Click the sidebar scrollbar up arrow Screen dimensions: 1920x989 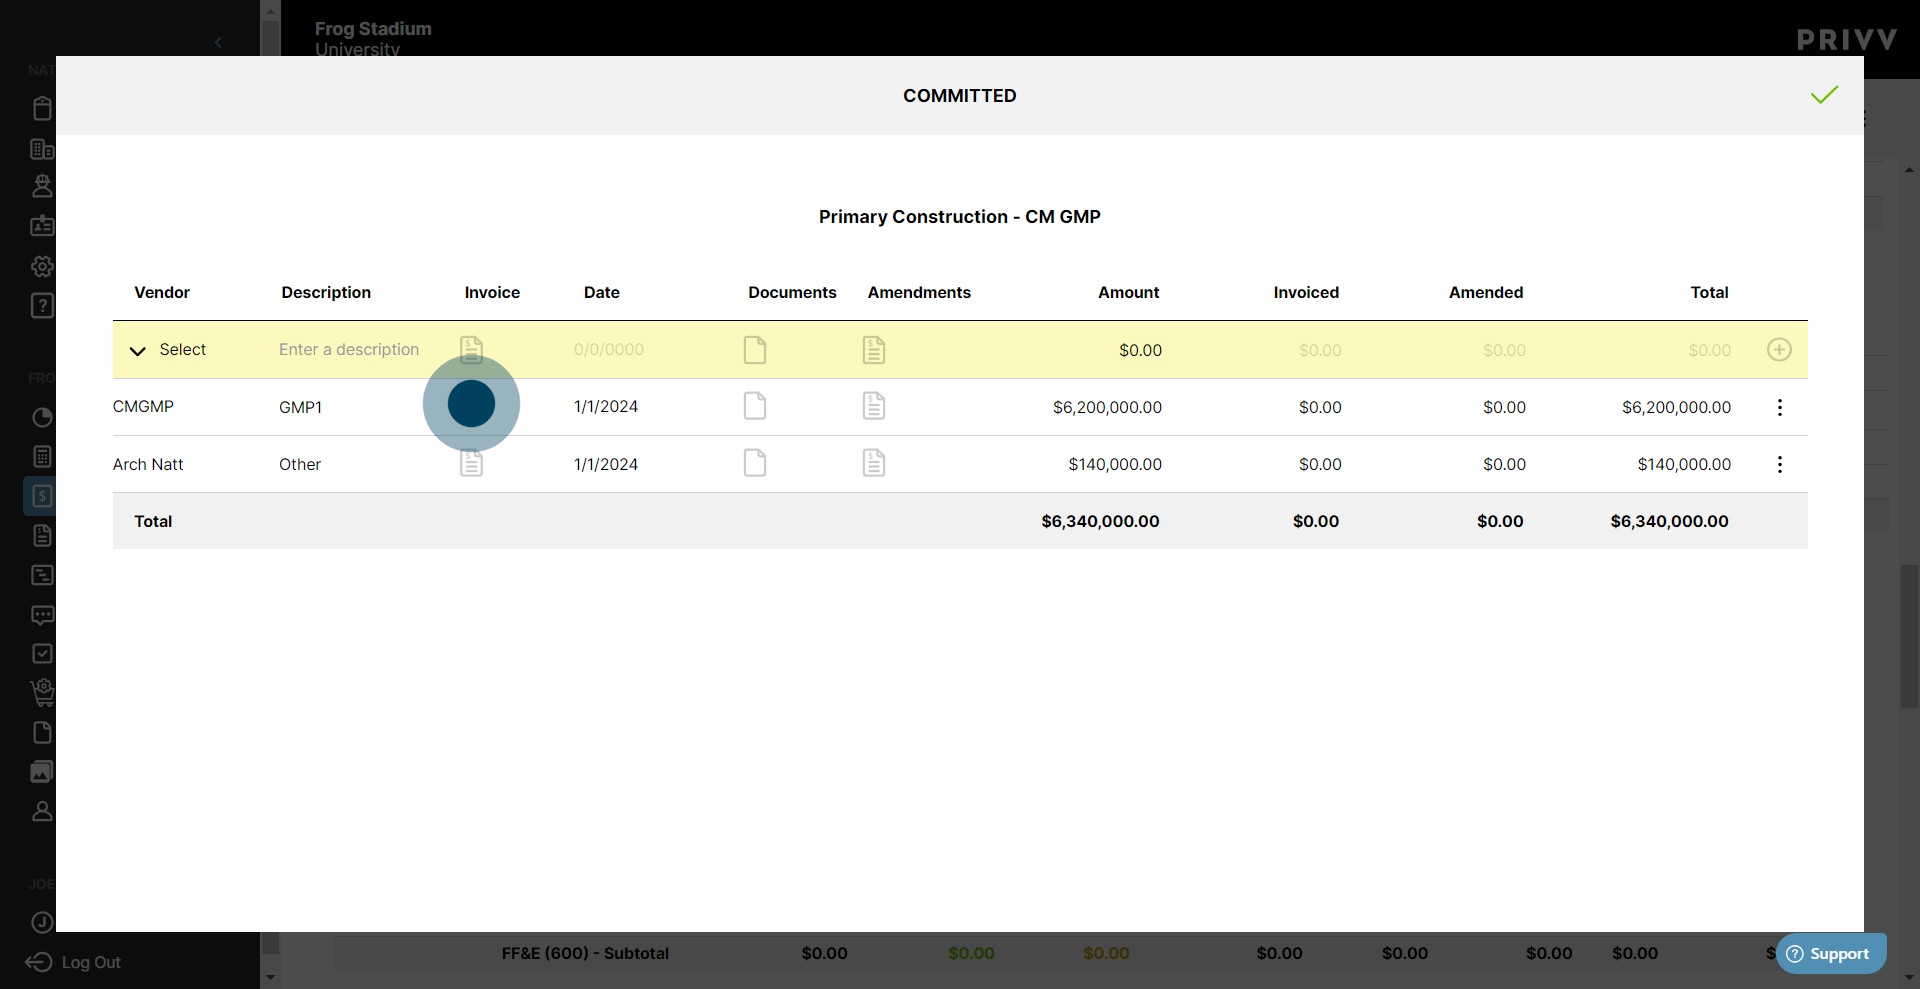(x=269, y=12)
